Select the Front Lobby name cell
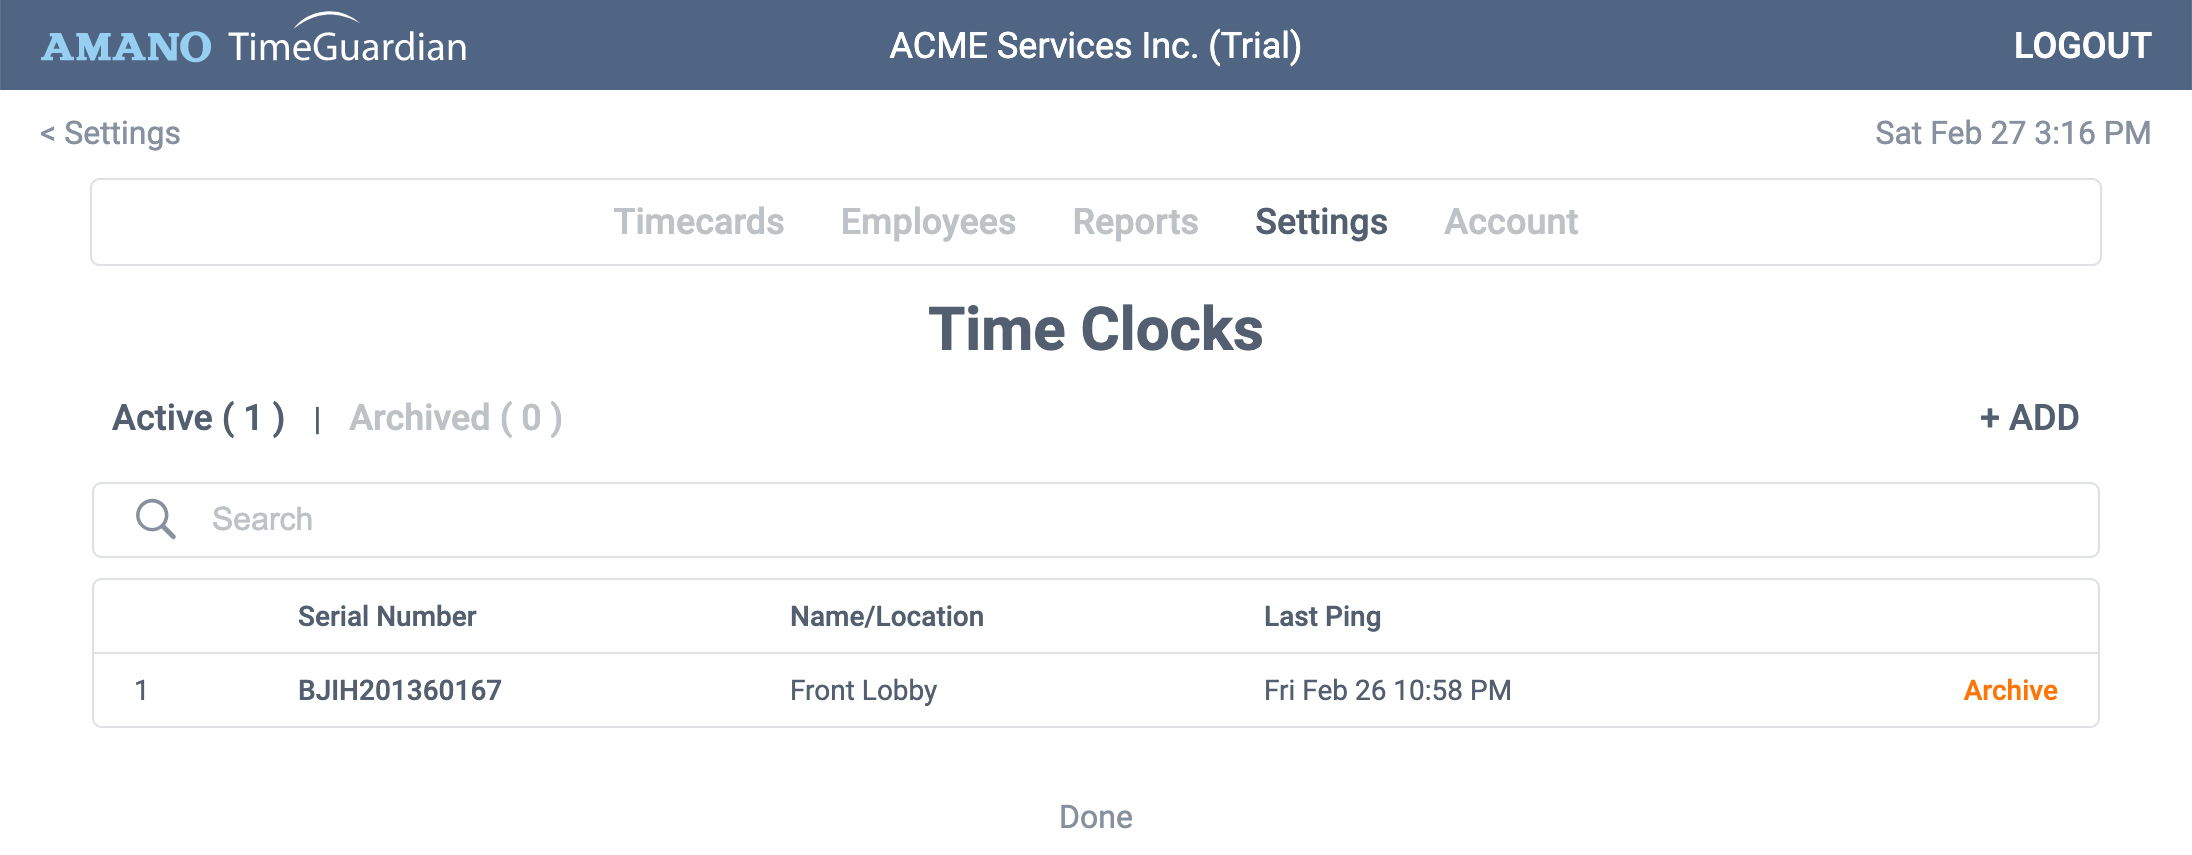 click(x=863, y=690)
